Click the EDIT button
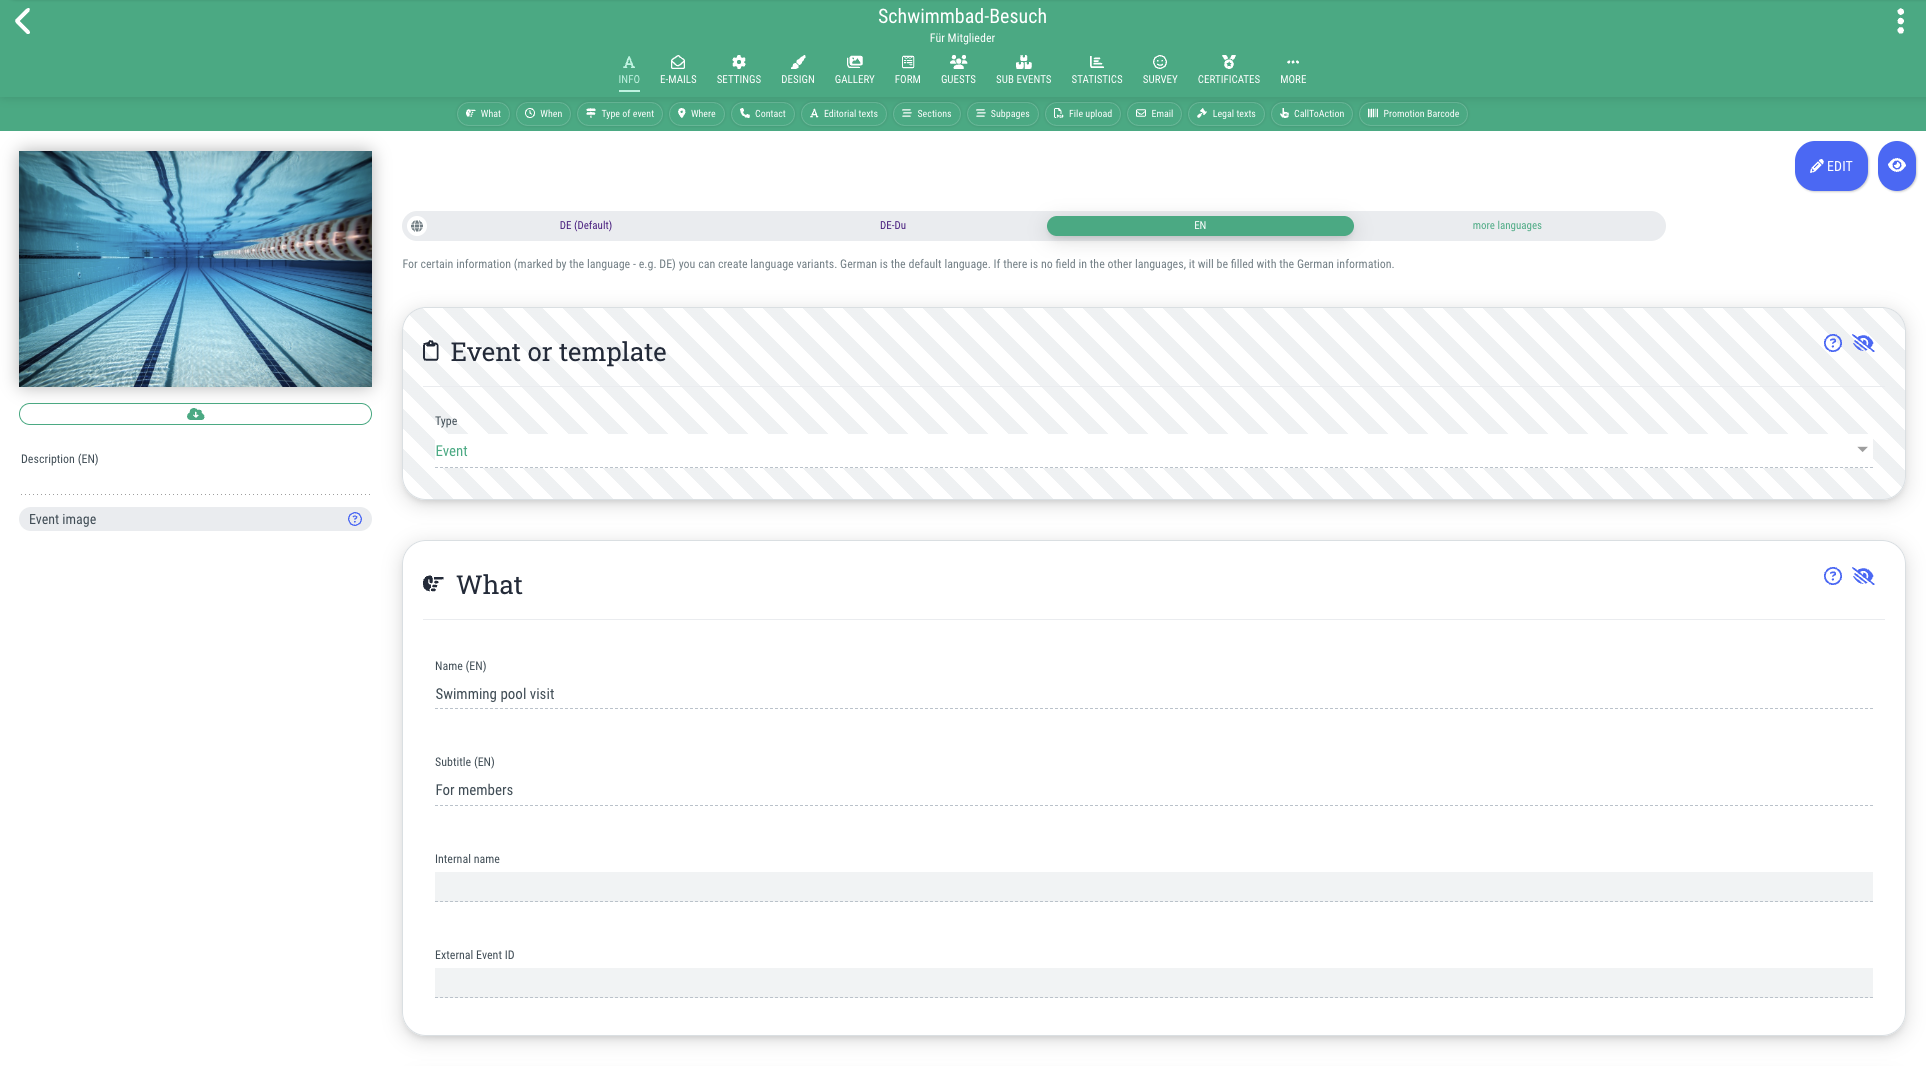Image resolution: width=1926 pixels, height=1066 pixels. 1831,166
